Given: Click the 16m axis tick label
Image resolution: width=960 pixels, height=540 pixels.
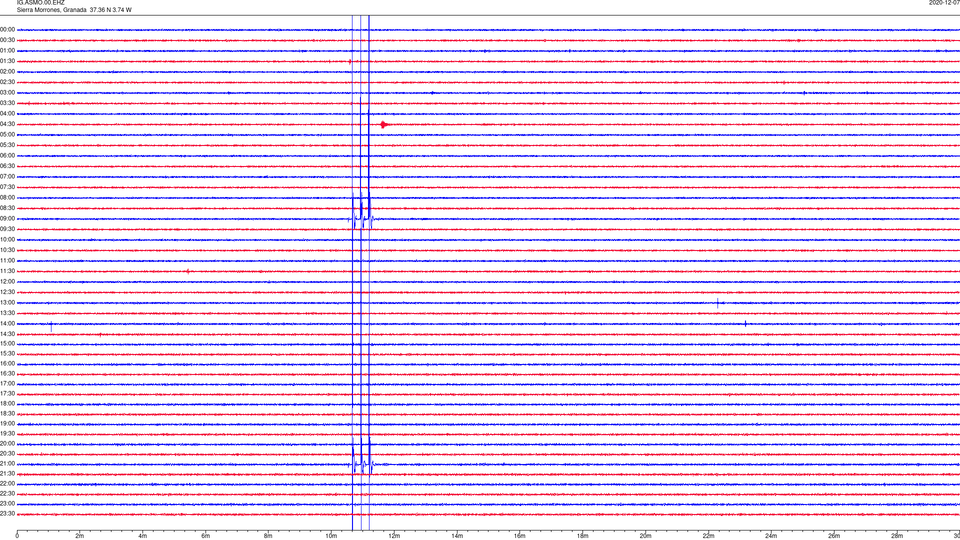Looking at the screenshot, I should pyautogui.click(x=520, y=536).
